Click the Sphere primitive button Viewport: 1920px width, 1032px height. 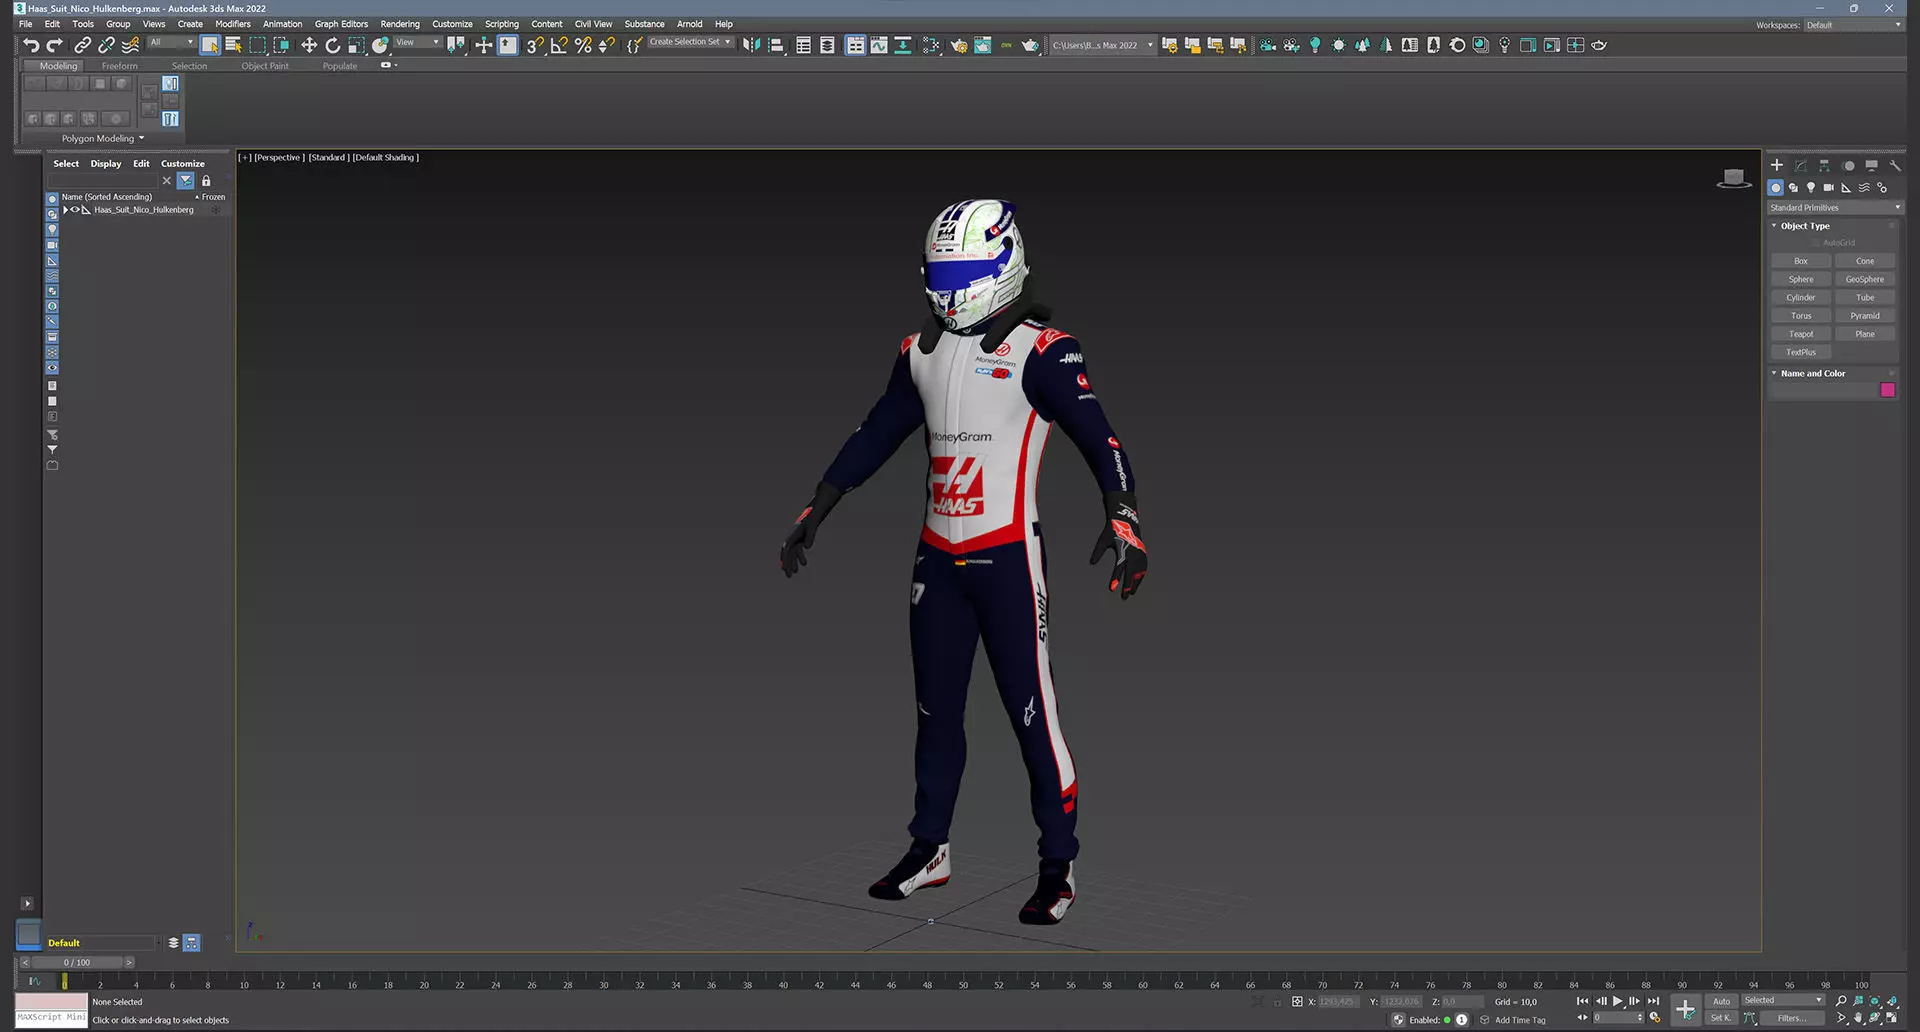click(x=1801, y=279)
